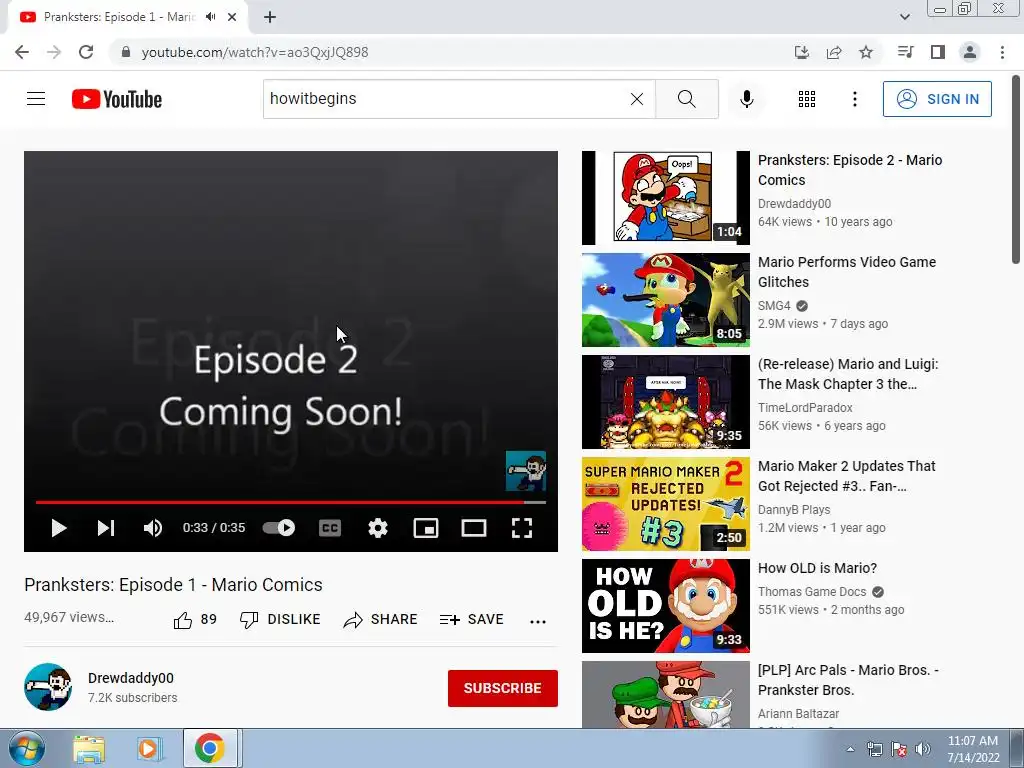Open How OLD is Mario thumbnail
Screen dimensions: 1024x768
pos(665,605)
